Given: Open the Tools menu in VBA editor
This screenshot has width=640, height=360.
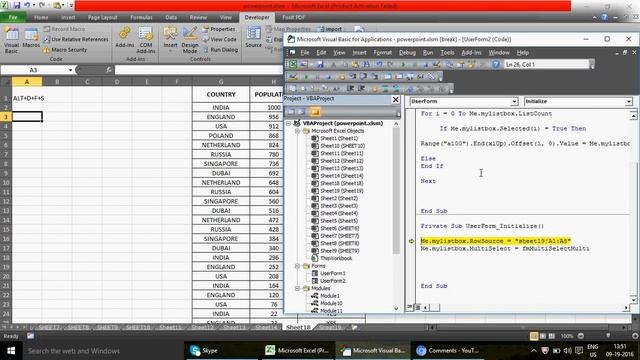Looking at the screenshot, I should pyautogui.click(x=447, y=53).
